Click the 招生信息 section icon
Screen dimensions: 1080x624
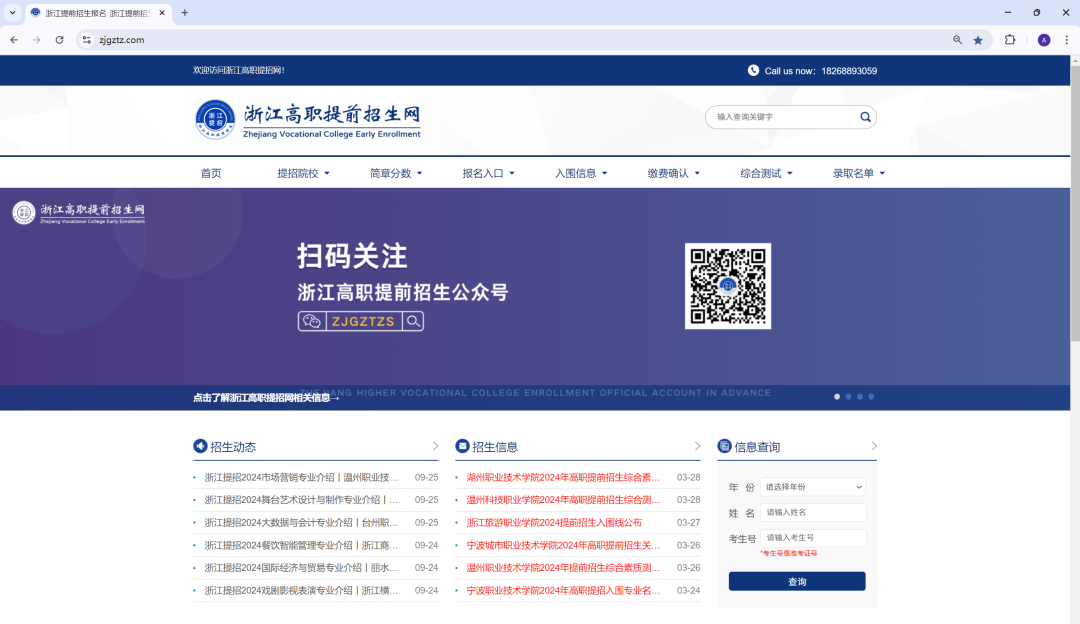pos(462,446)
